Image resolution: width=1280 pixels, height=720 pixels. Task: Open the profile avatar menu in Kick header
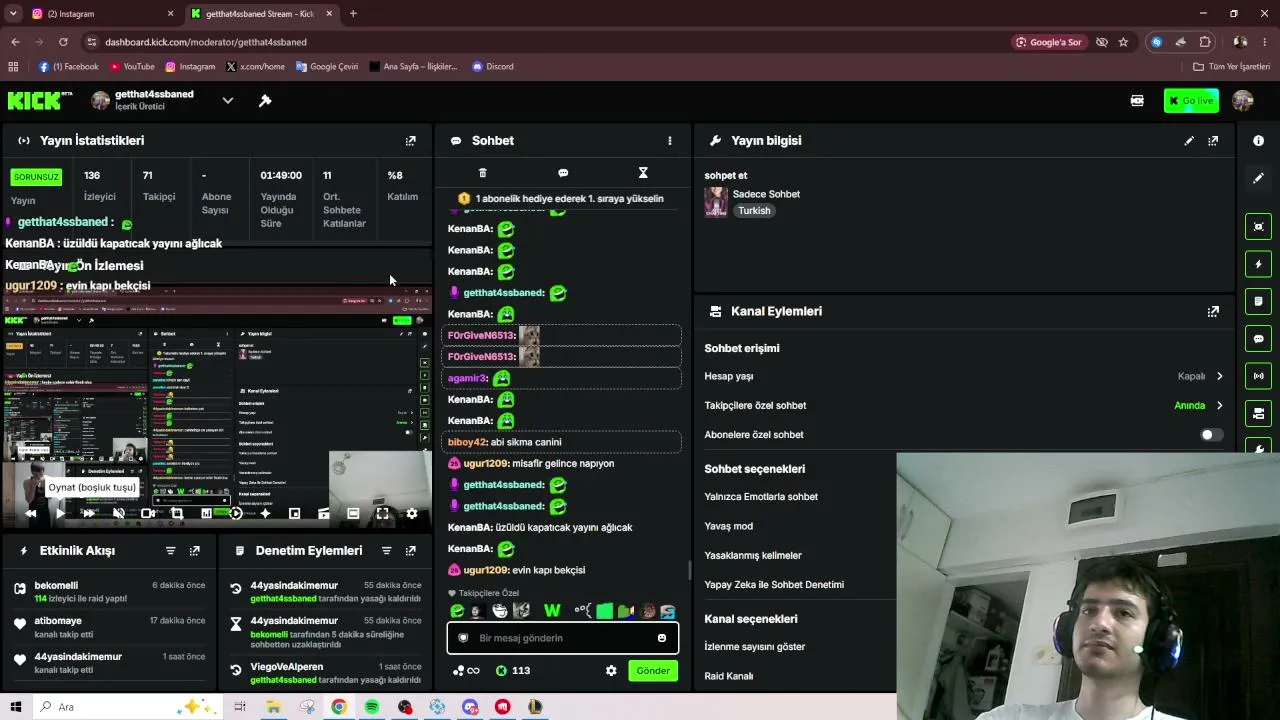click(1243, 100)
